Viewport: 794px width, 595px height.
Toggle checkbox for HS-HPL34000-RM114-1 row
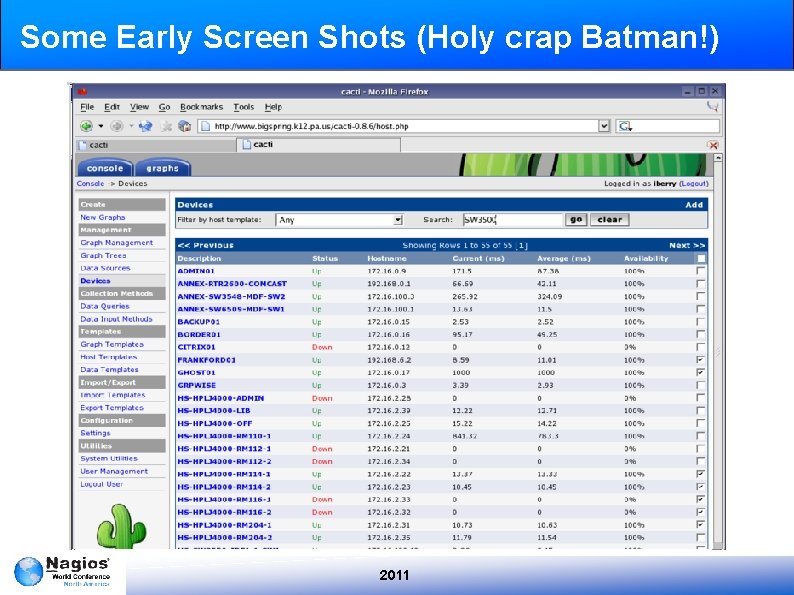[x=701, y=474]
